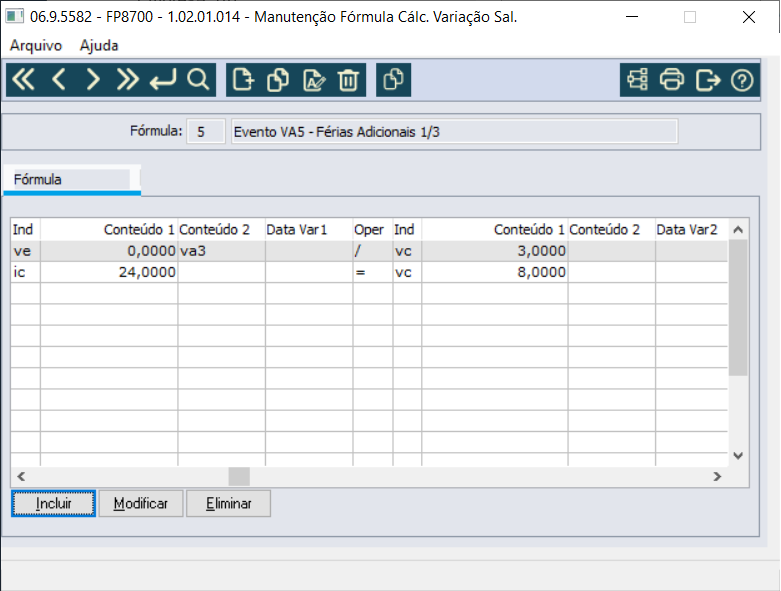Click the '/' operator cell
Screen dimensions: 781x591
pyautogui.click(x=373, y=251)
